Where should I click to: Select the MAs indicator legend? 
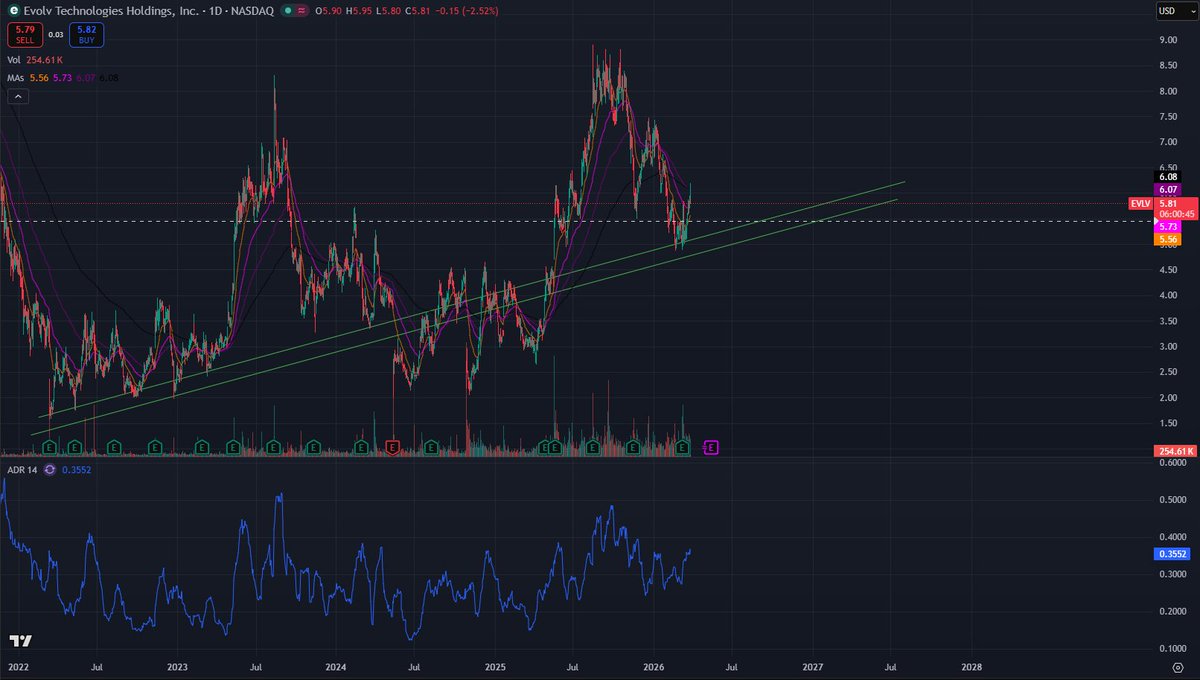(x=16, y=78)
